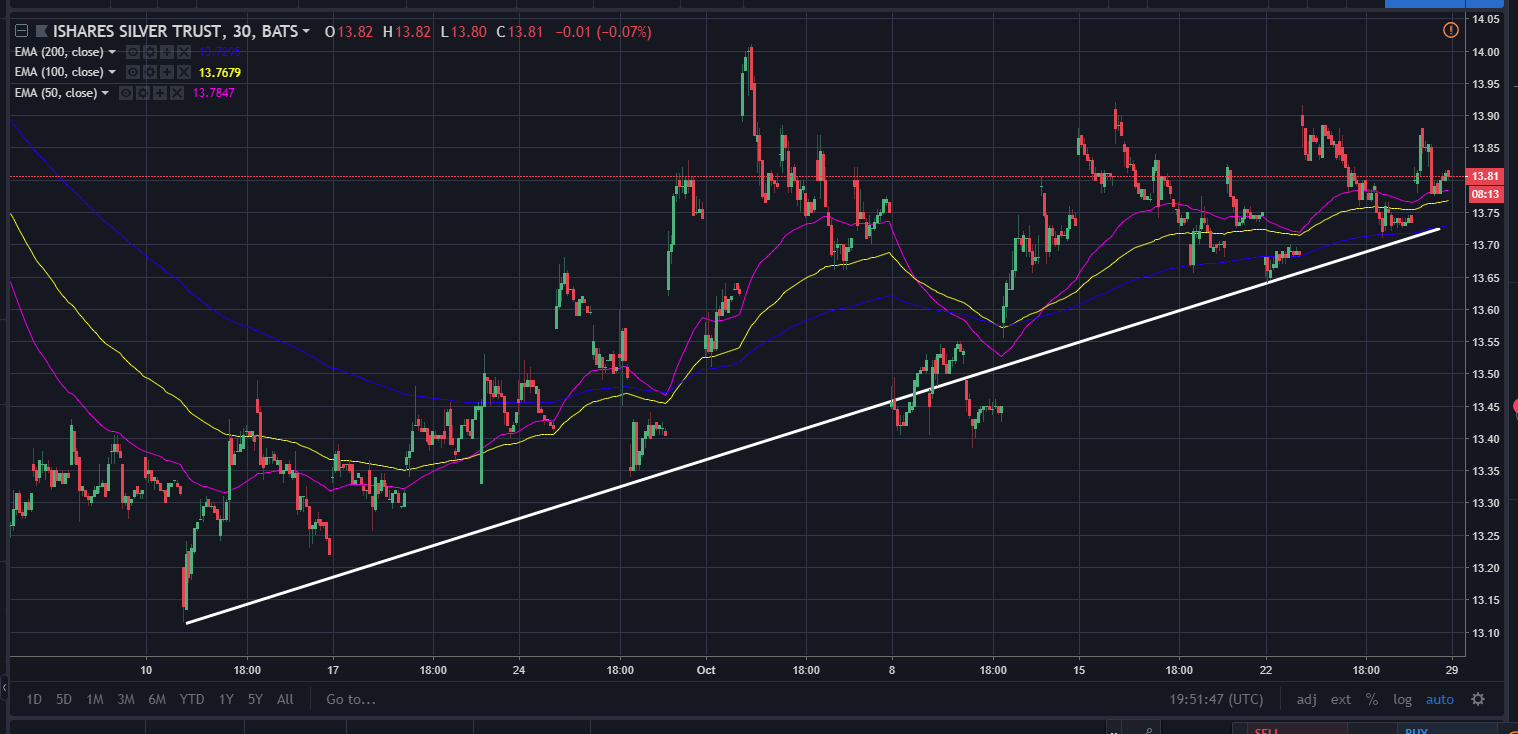1518x734 pixels.
Task: Toggle the auto scale option
Action: [x=1440, y=699]
